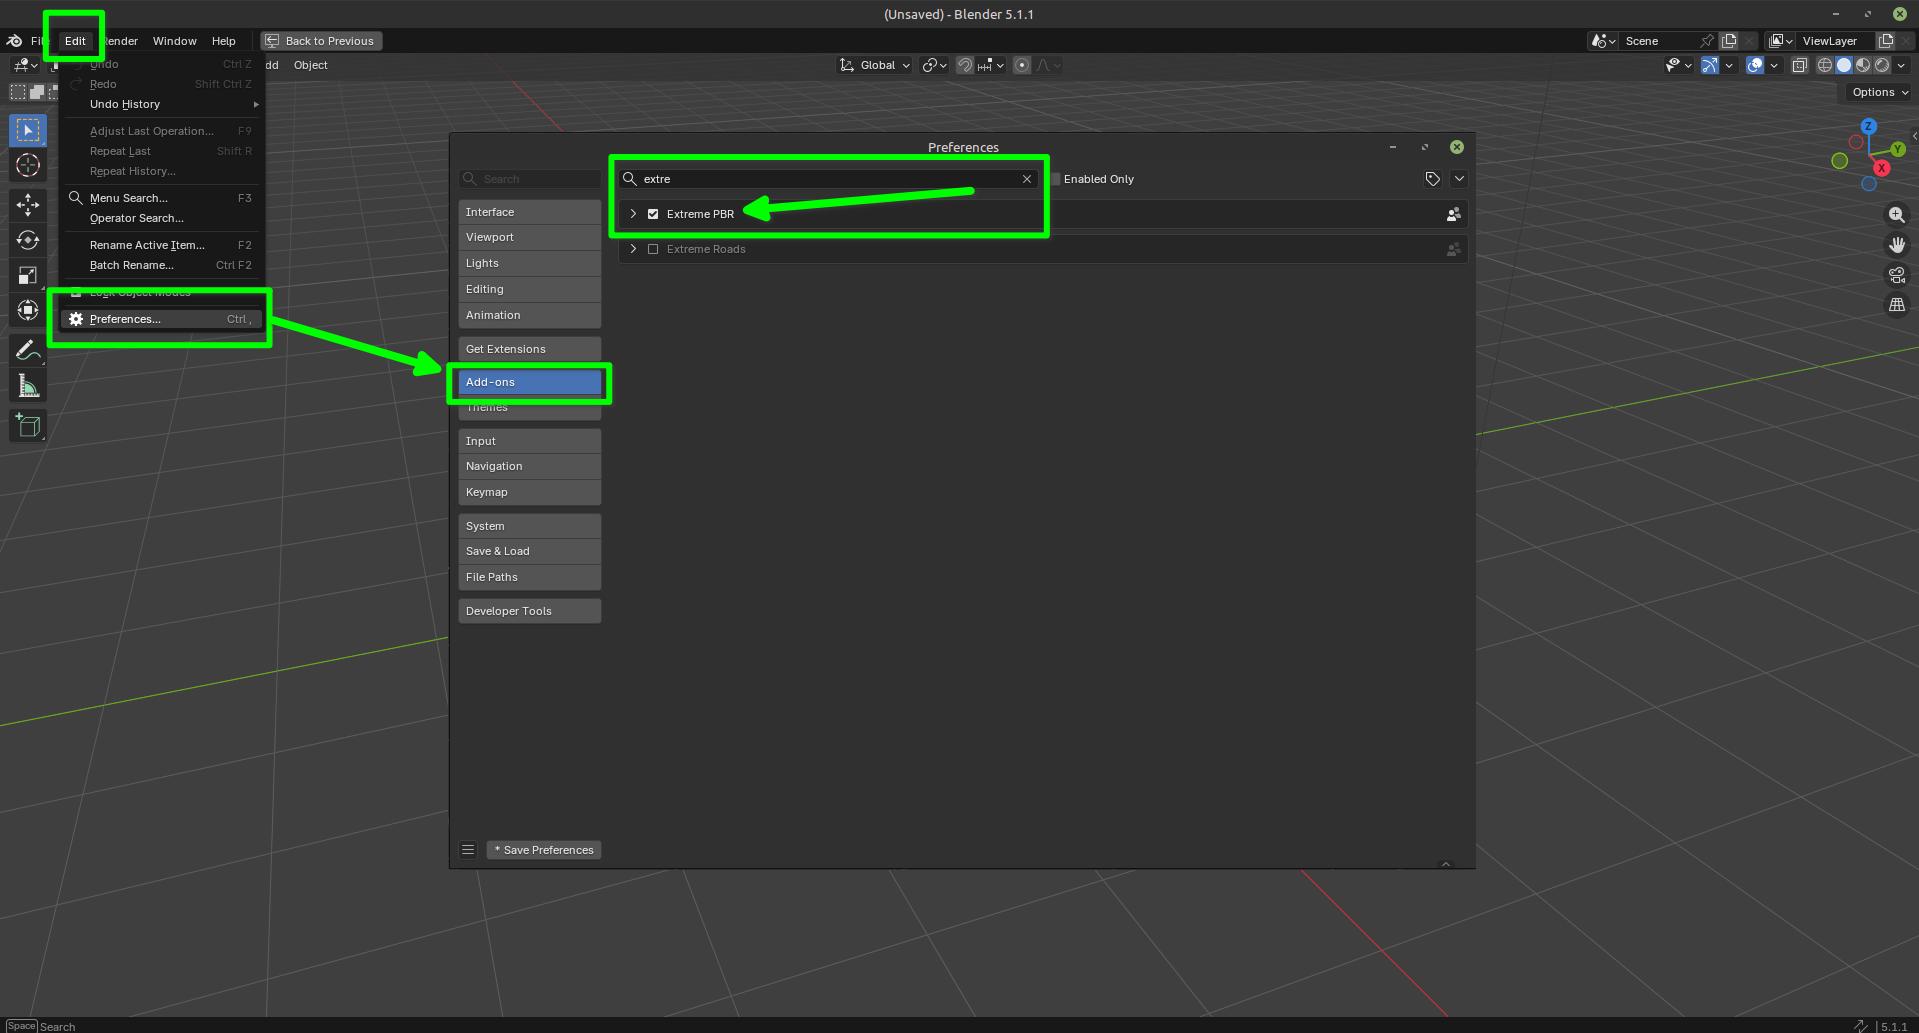Click the add-on tags filter icon
This screenshot has height=1033, width=1919.
[1433, 179]
